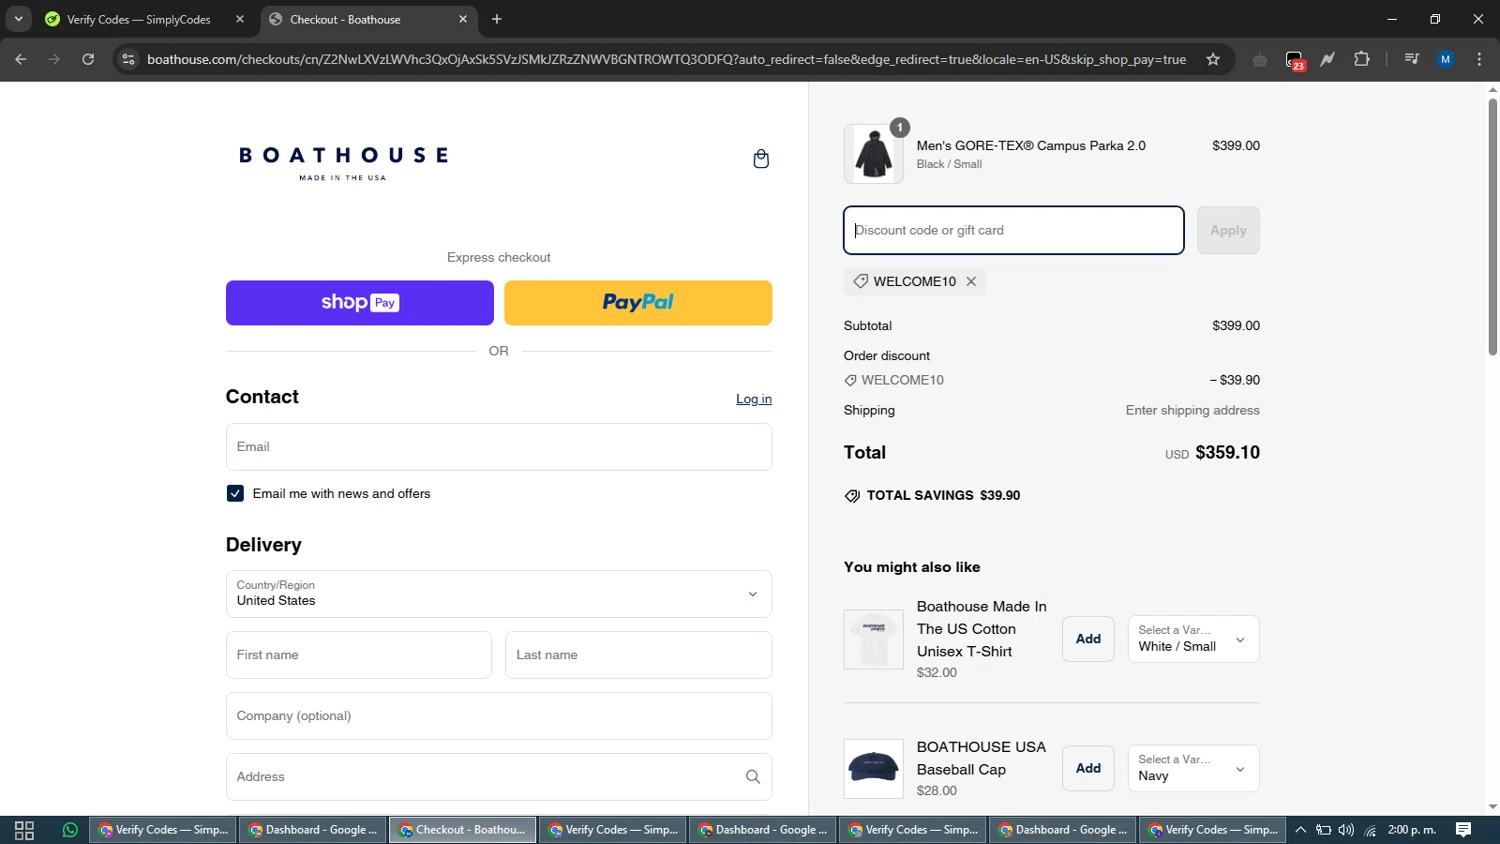The image size is (1500, 844).
Task: Open the volume control in system tray
Action: [x=1346, y=830]
